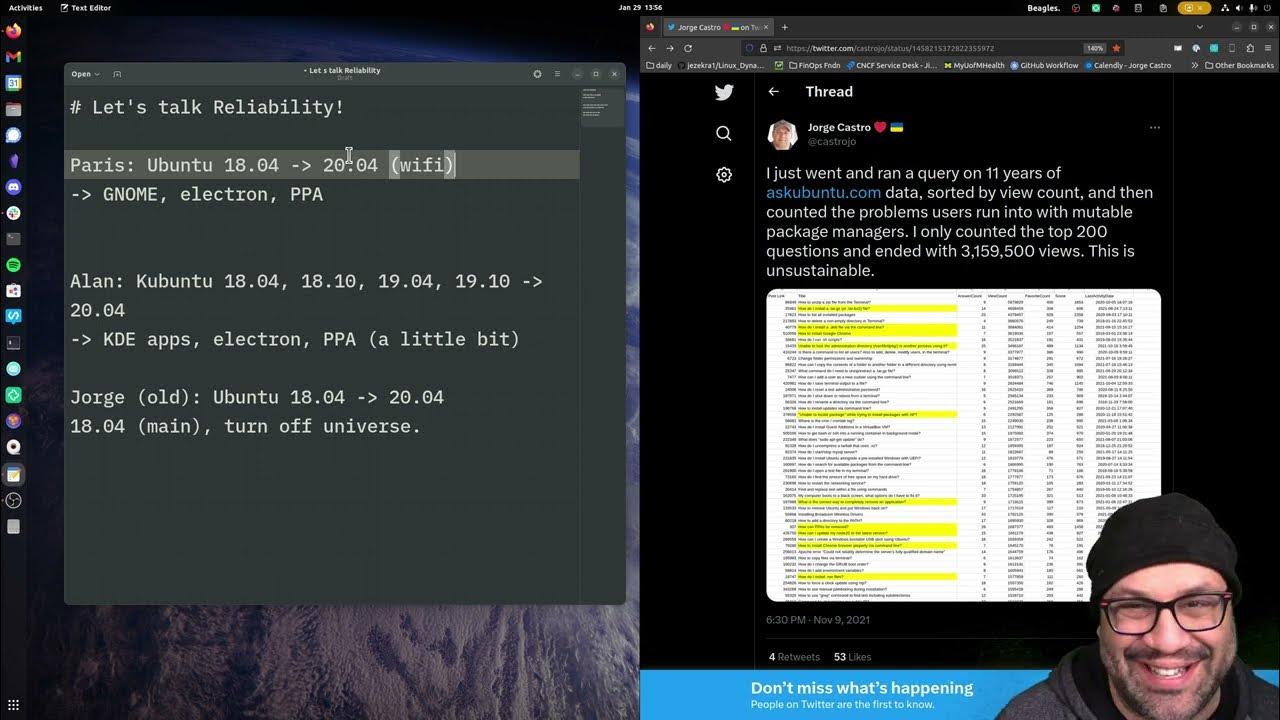Open Other Bookmarks folder
Image resolution: width=1280 pixels, height=720 pixels.
pyautogui.click(x=1239, y=65)
